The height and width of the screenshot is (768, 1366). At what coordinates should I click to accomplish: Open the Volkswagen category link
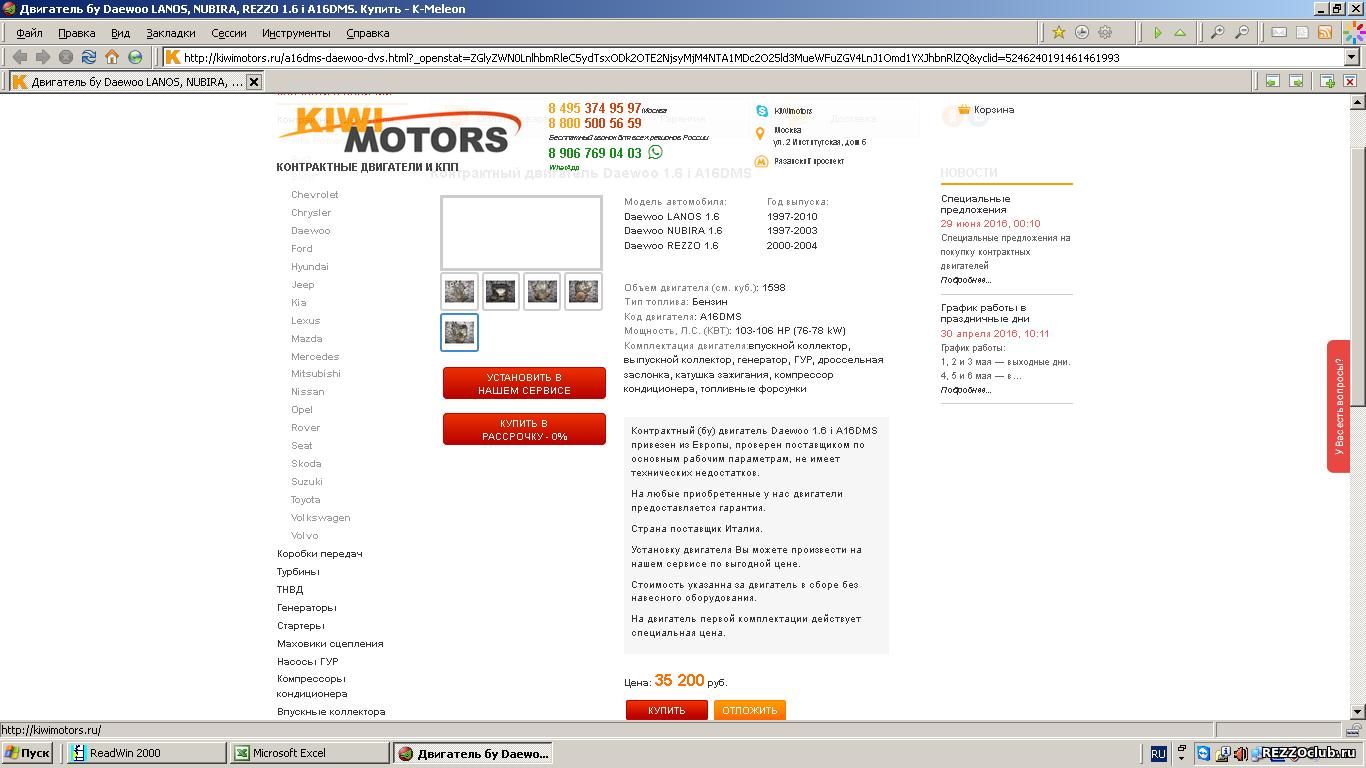click(x=321, y=518)
